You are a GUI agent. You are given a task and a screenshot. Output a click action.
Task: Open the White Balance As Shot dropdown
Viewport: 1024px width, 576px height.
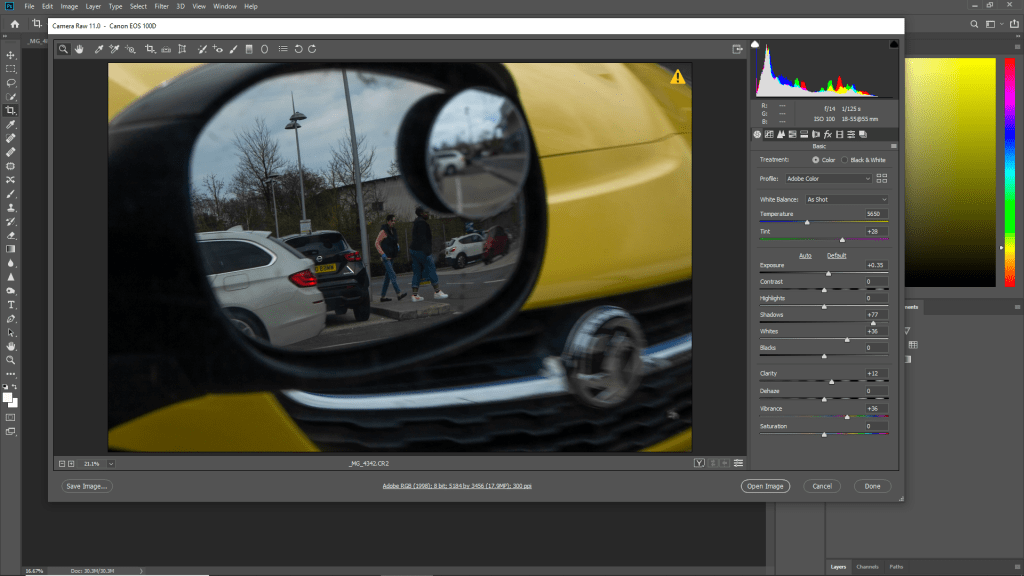[846, 199]
